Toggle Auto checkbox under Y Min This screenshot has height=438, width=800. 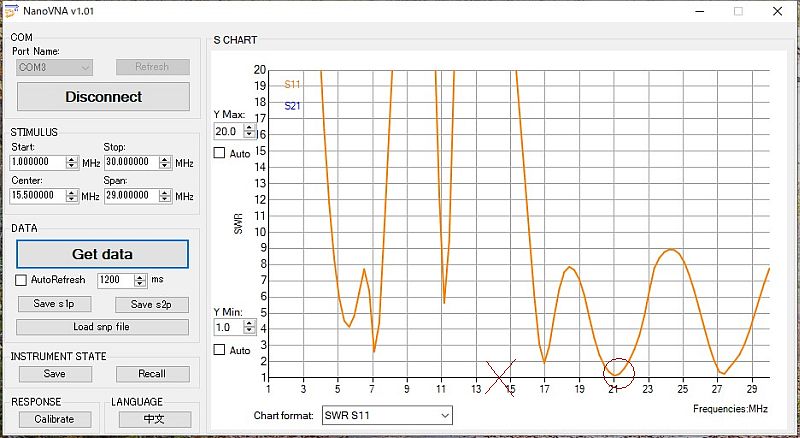click(220, 350)
